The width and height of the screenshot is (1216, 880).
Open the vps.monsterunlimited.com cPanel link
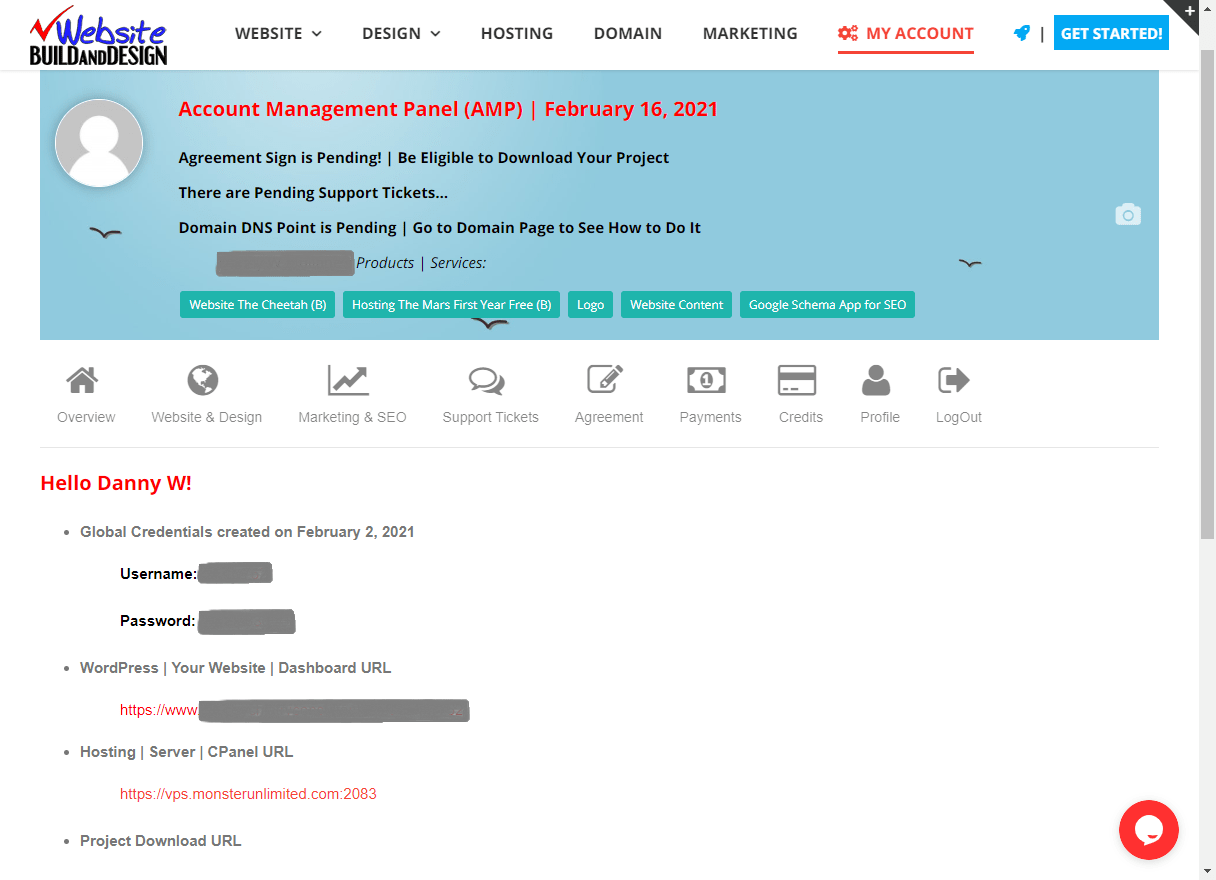(248, 794)
